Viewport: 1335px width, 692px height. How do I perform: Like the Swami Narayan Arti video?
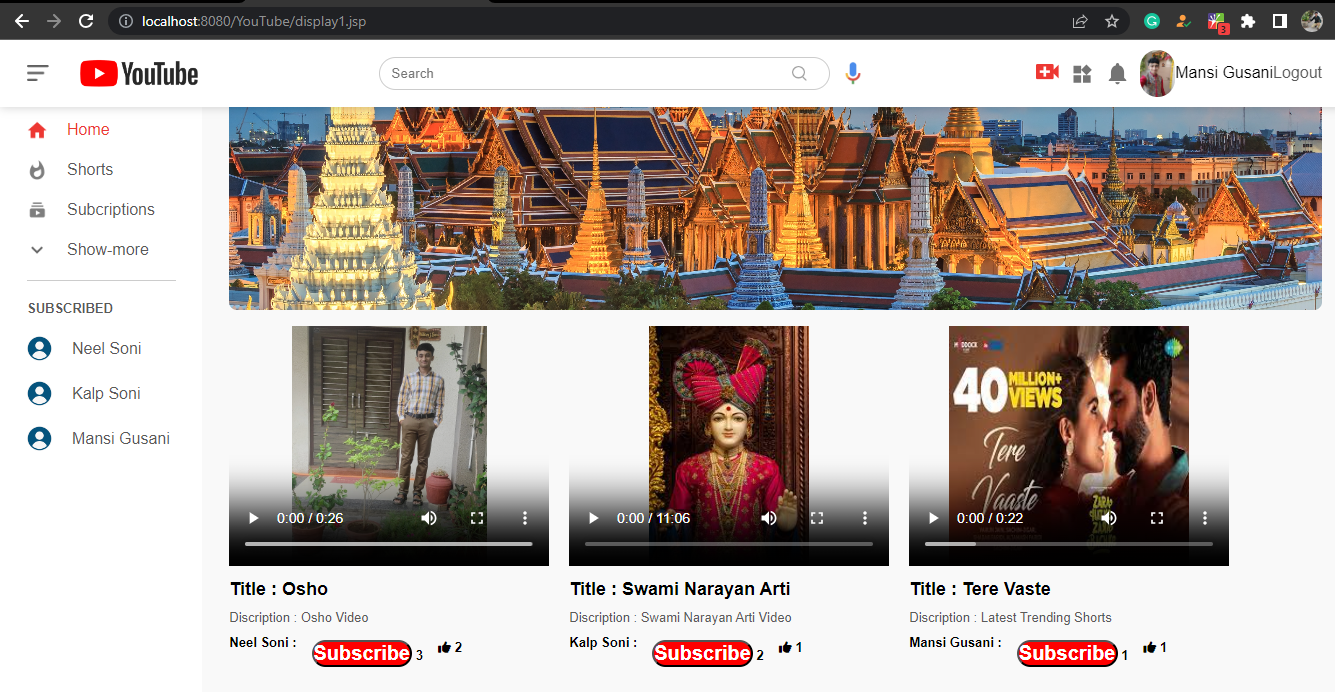[785, 647]
